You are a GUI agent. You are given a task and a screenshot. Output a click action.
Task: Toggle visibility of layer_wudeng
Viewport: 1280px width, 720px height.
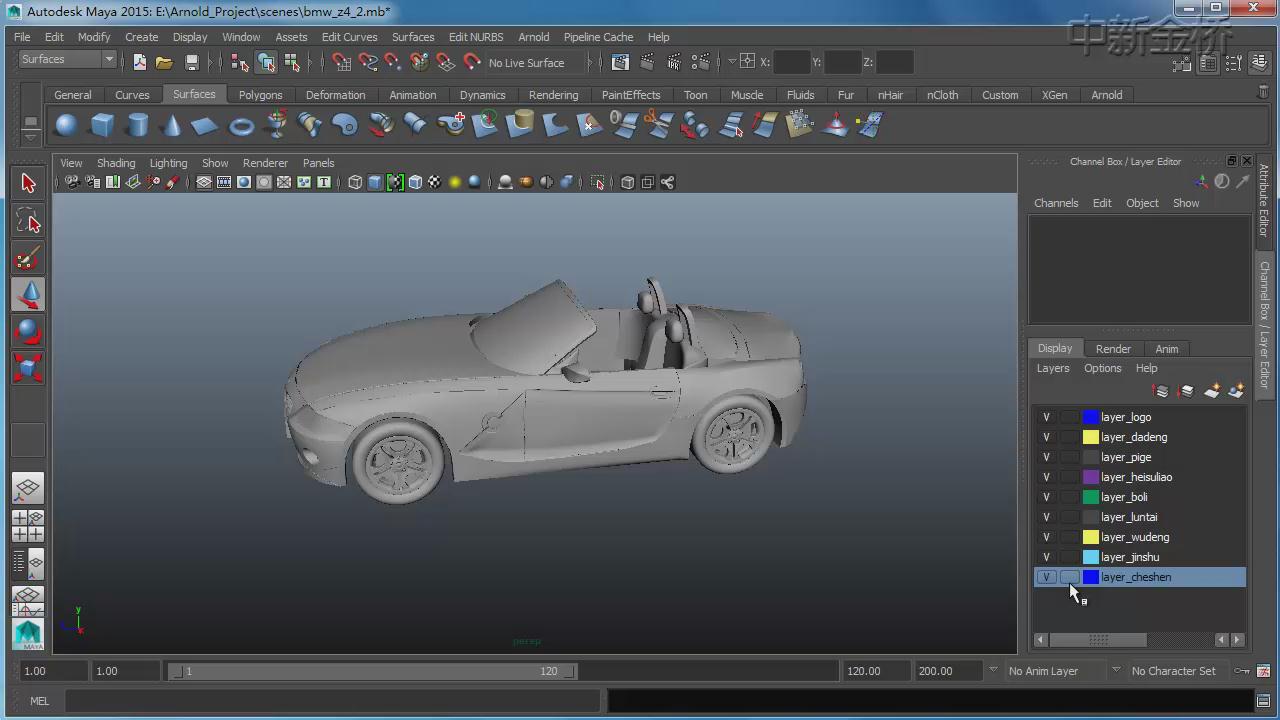coord(1046,537)
